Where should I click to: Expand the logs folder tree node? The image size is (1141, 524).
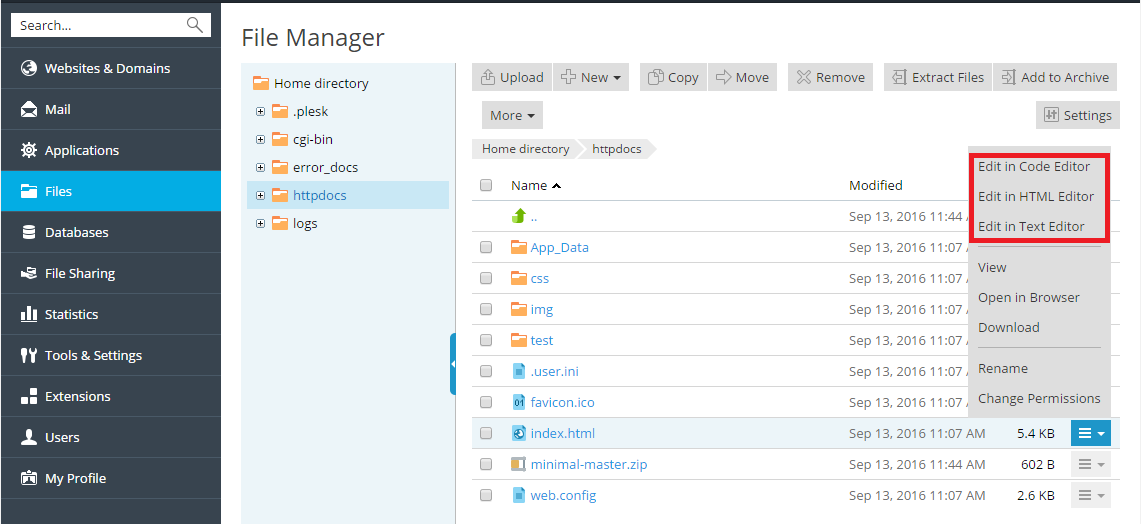click(261, 223)
